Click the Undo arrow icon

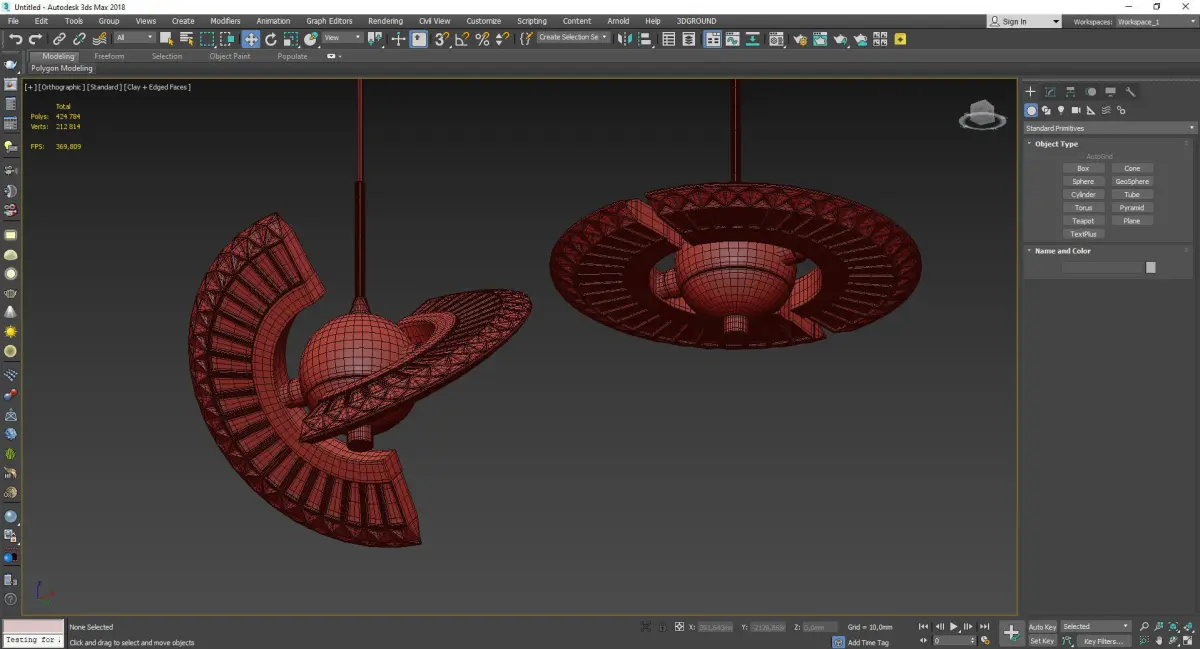coord(15,39)
